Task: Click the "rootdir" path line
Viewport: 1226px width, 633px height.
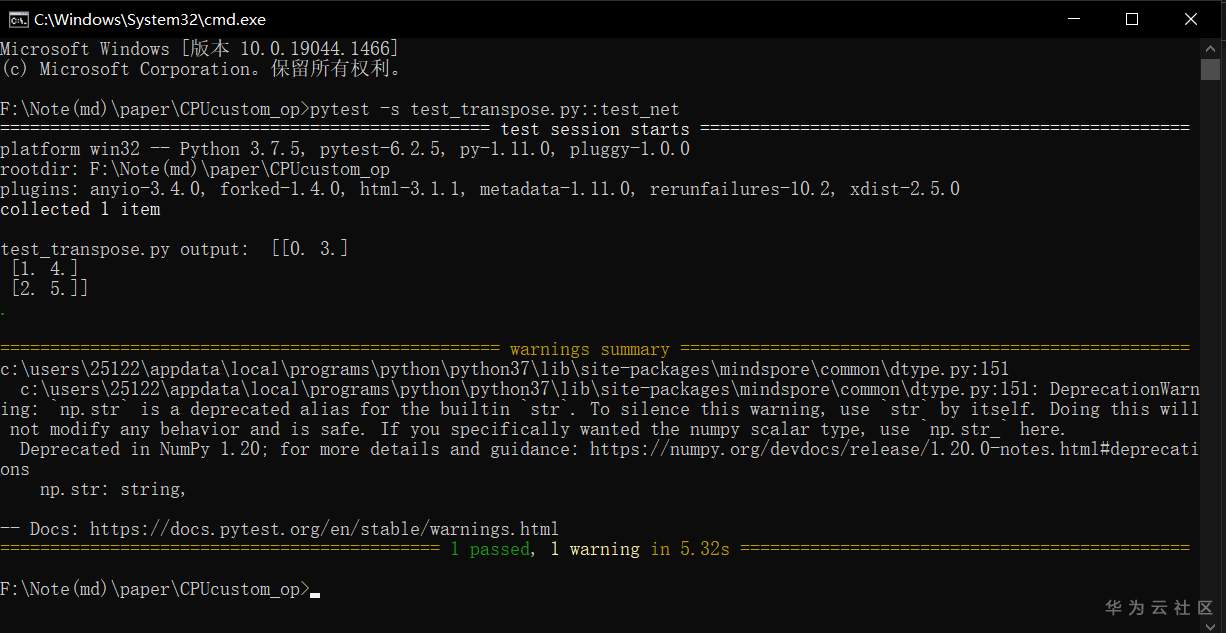Action: click(x=195, y=169)
